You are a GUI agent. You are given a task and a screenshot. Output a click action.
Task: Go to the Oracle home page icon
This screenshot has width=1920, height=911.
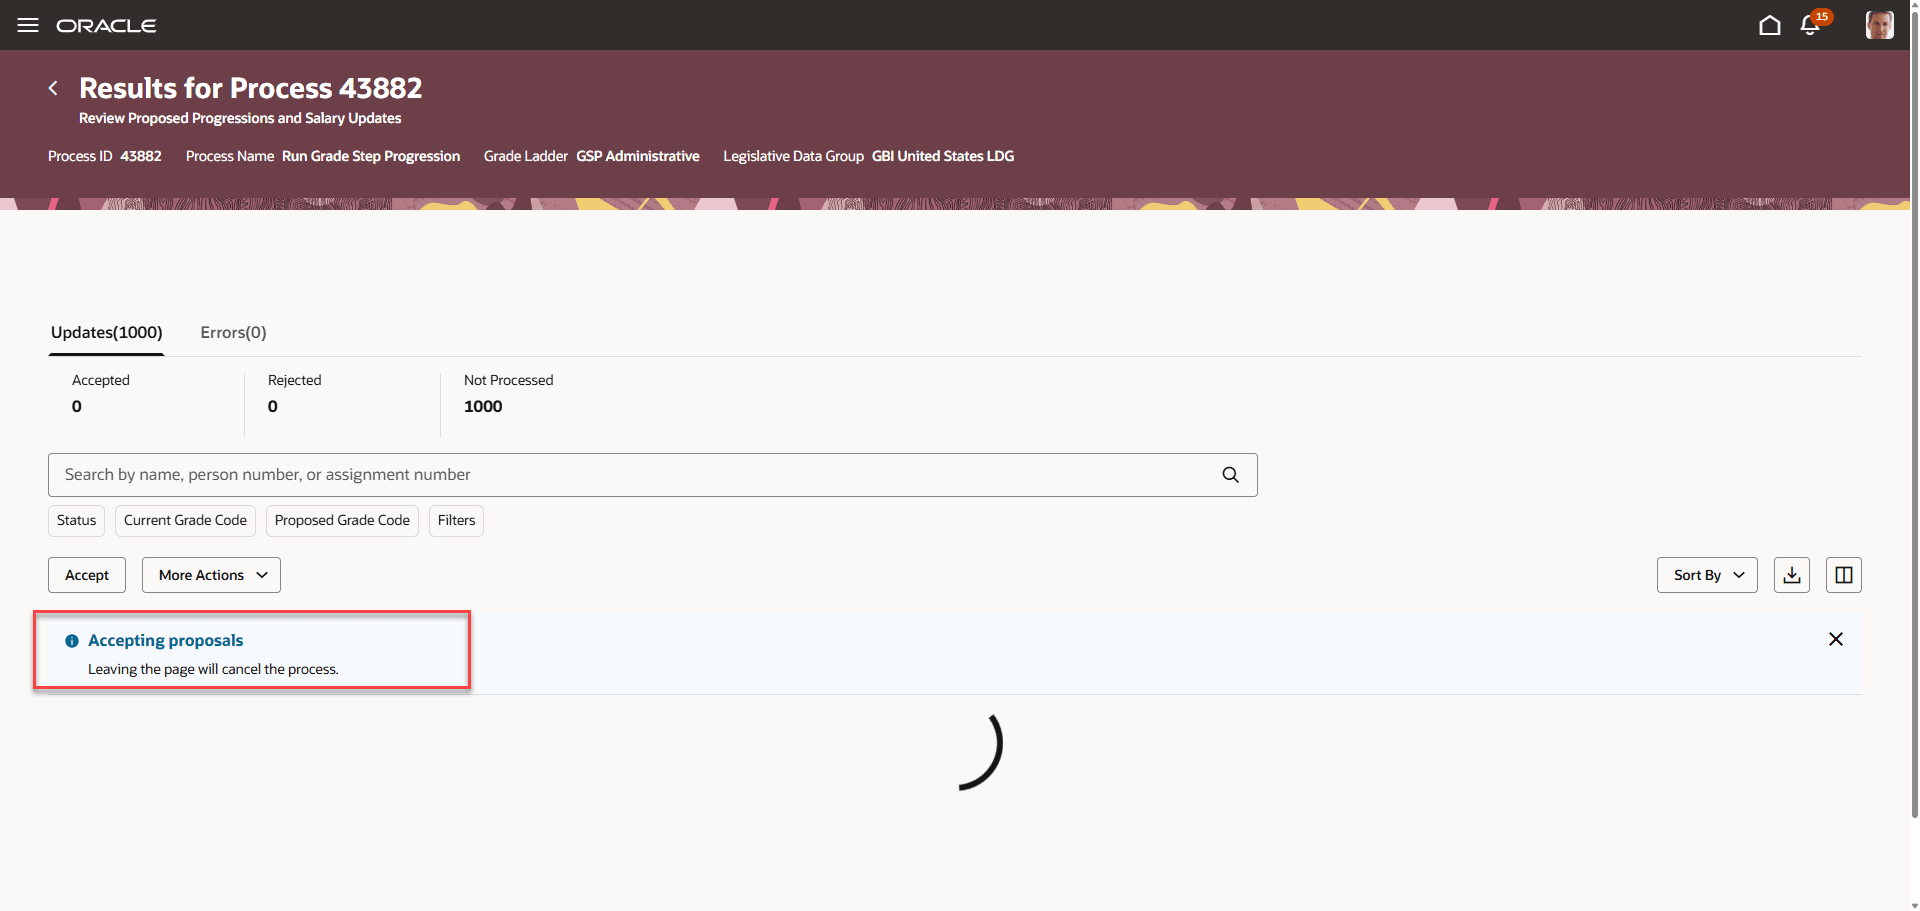point(1770,25)
